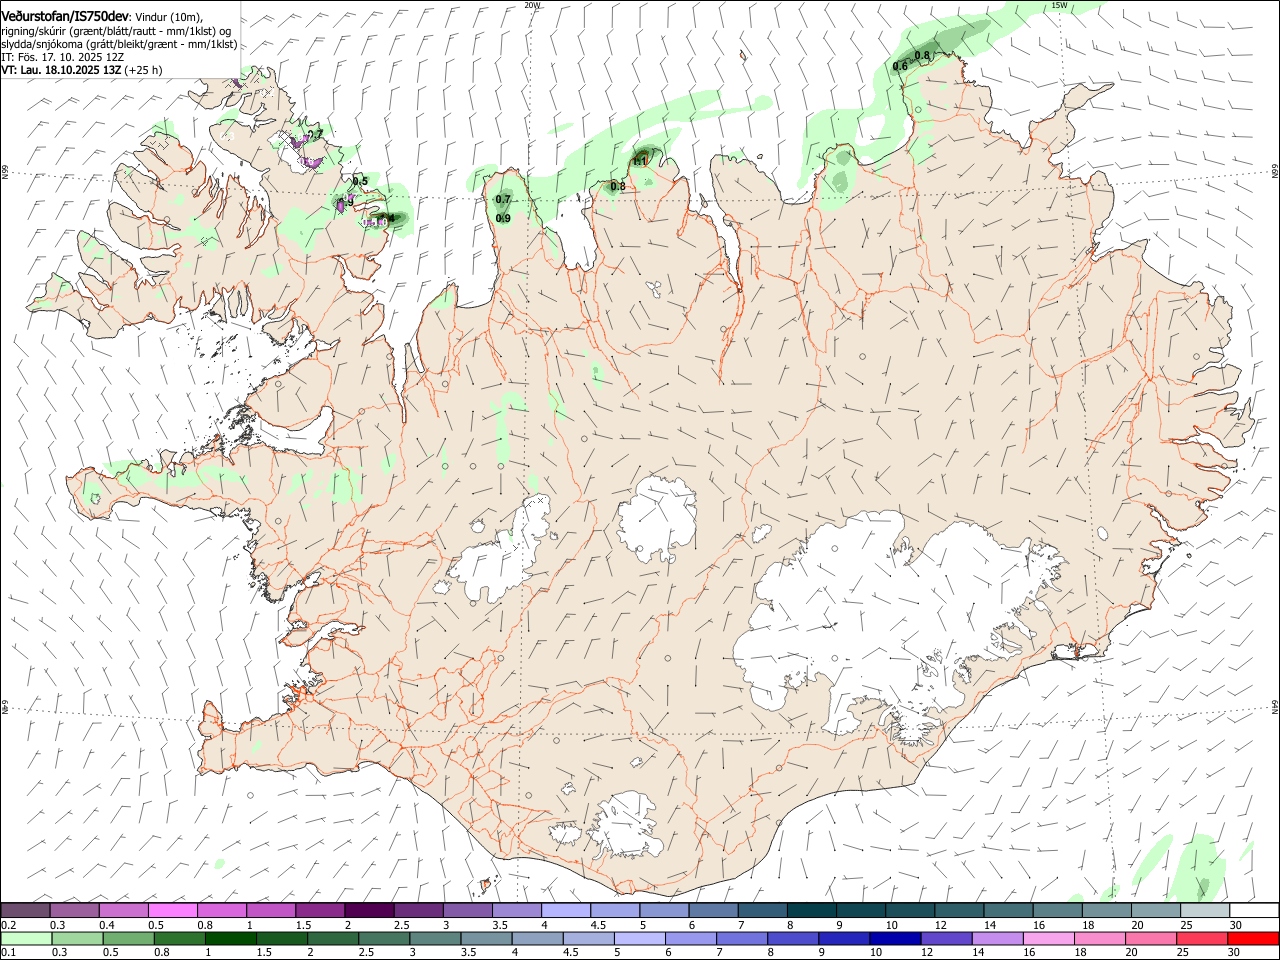Viewport: 1280px width, 960px height.
Task: Click snow scale swatch between 12 and 14
Action: pos(959,910)
